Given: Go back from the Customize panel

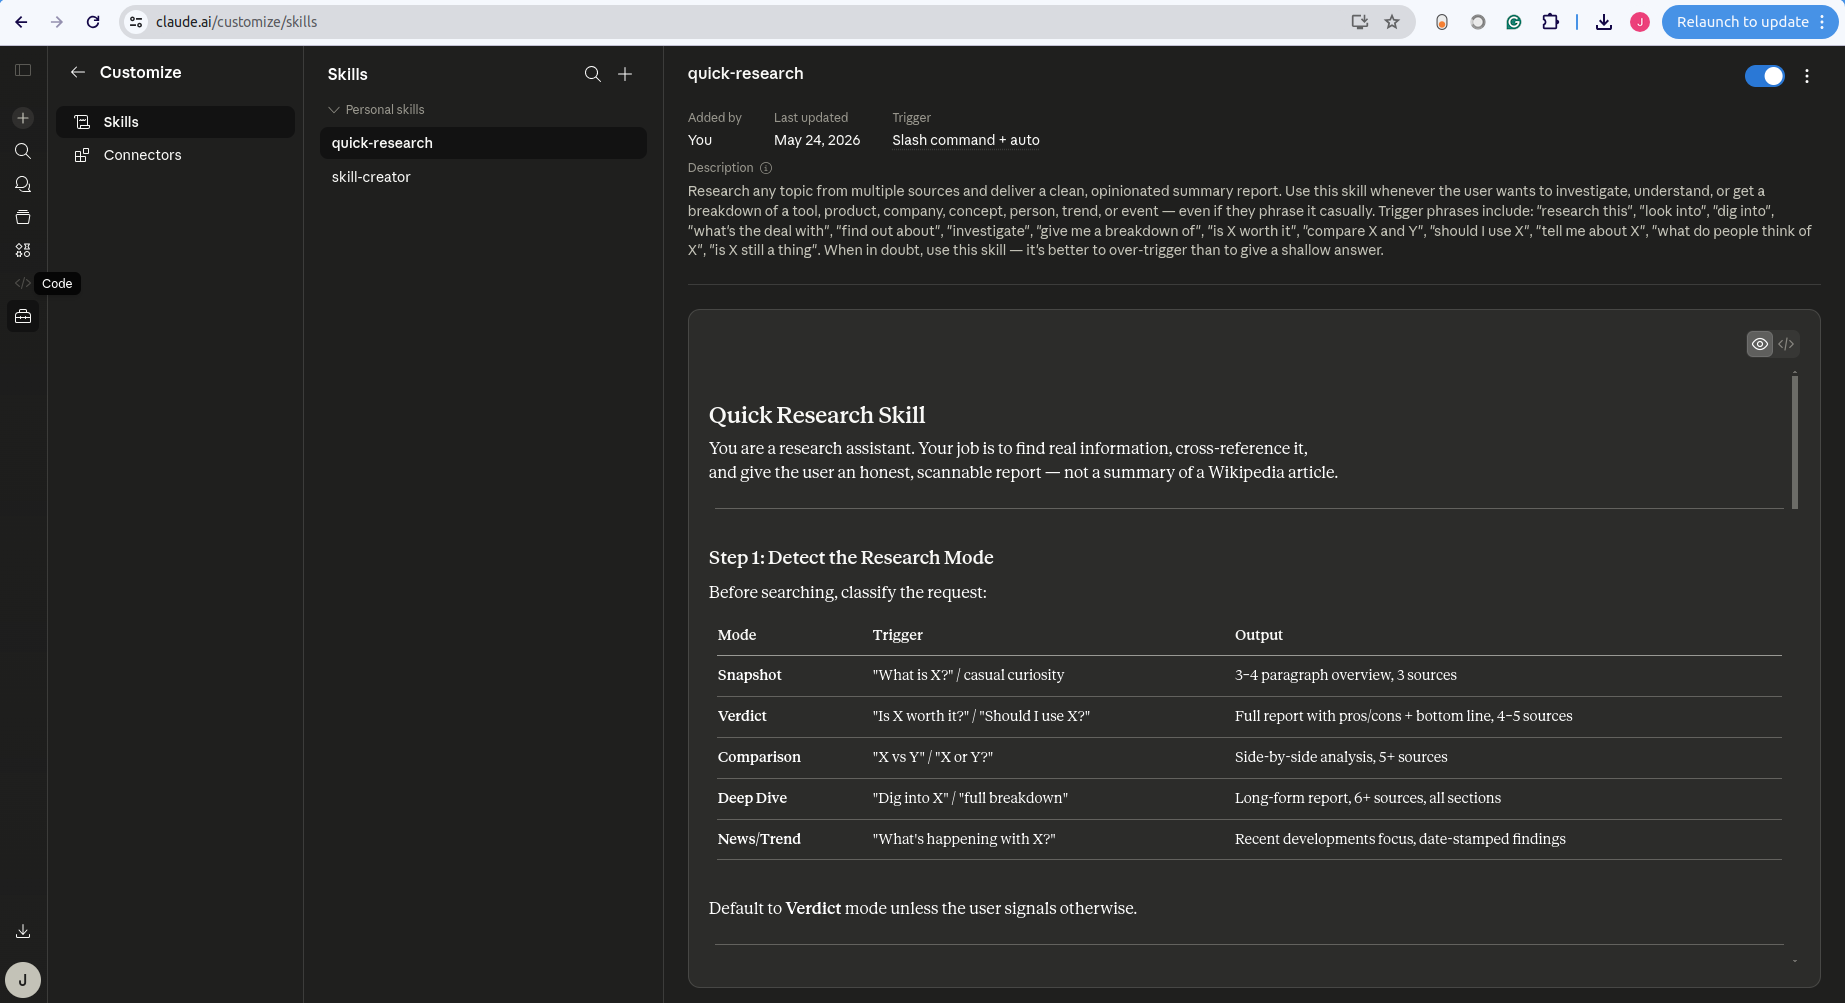Looking at the screenshot, I should (78, 72).
